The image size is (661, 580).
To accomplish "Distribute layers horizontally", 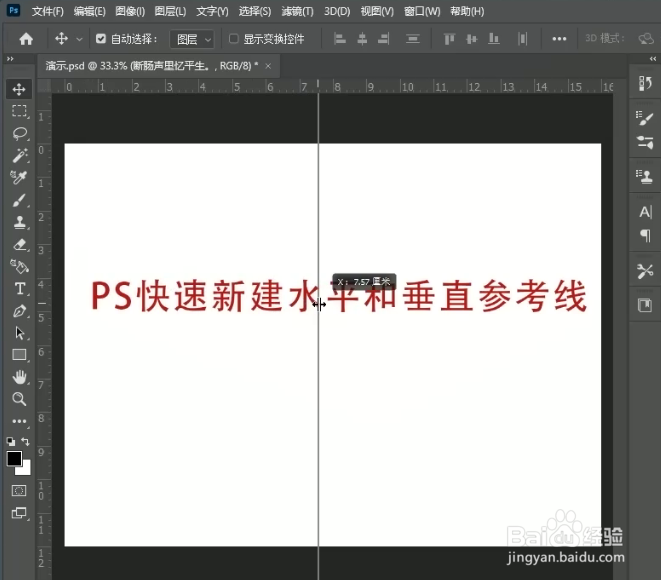I will [x=522, y=39].
